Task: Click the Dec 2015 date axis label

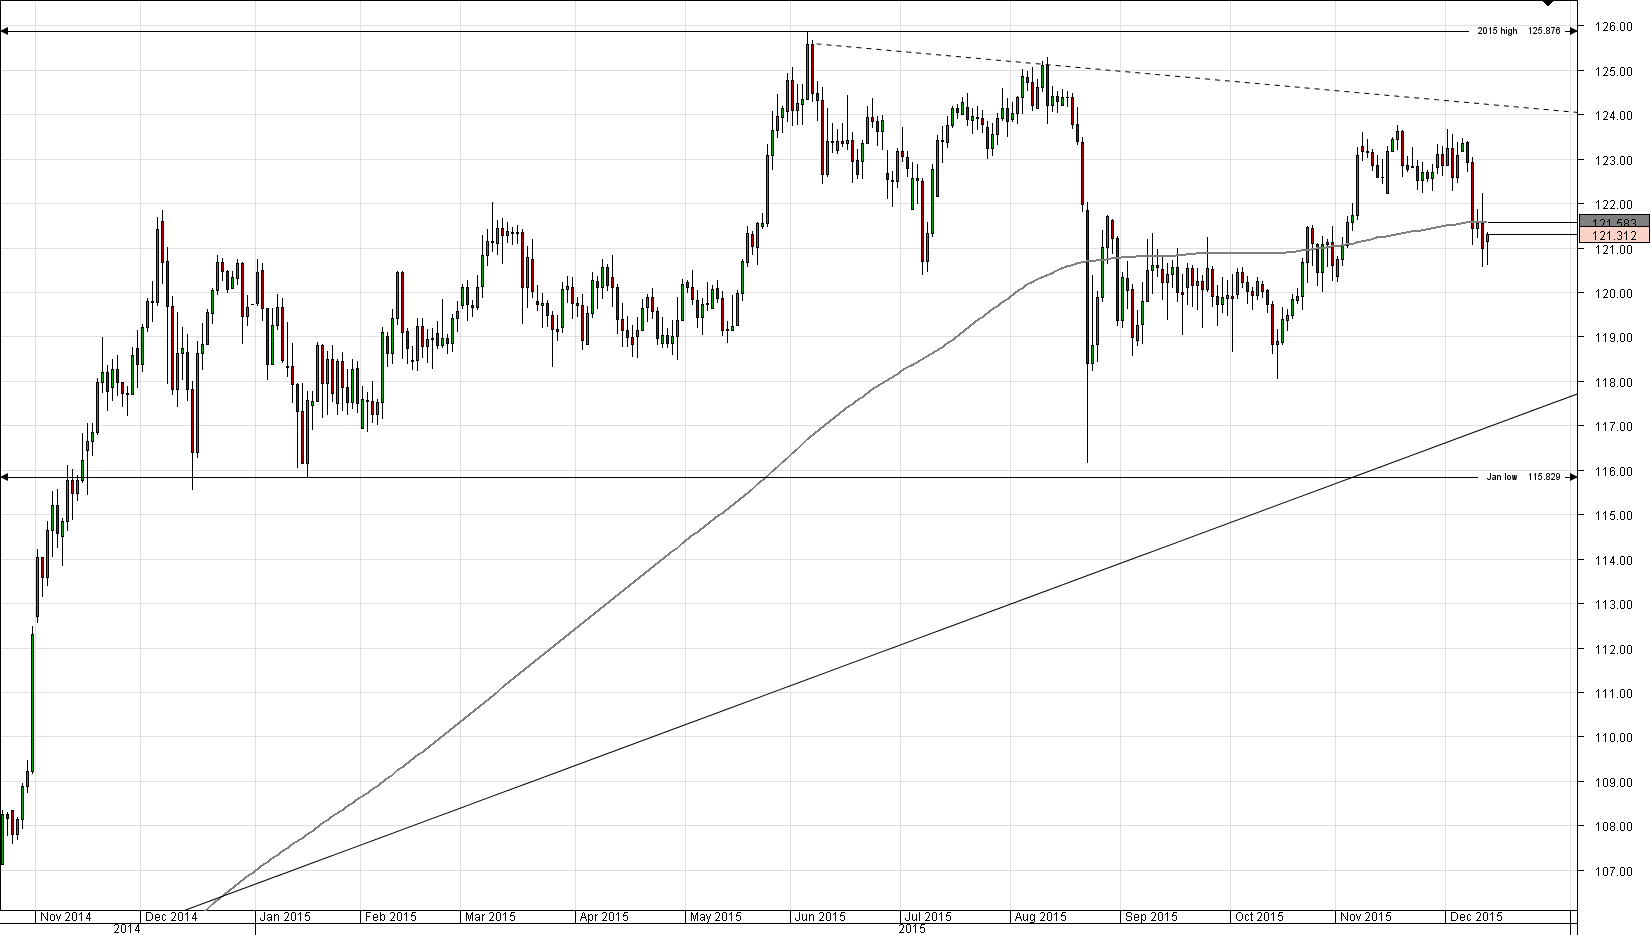Action: tap(1476, 917)
